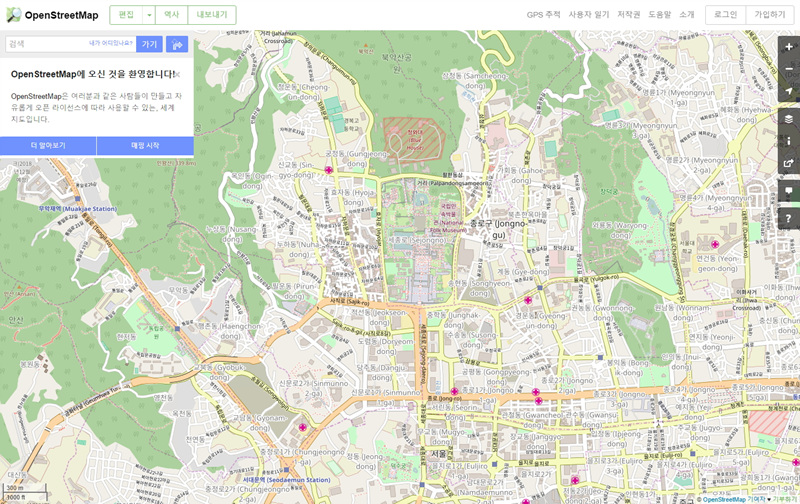
Task: Click the OpenStreetMap magnifier logo icon
Action: [14, 15]
